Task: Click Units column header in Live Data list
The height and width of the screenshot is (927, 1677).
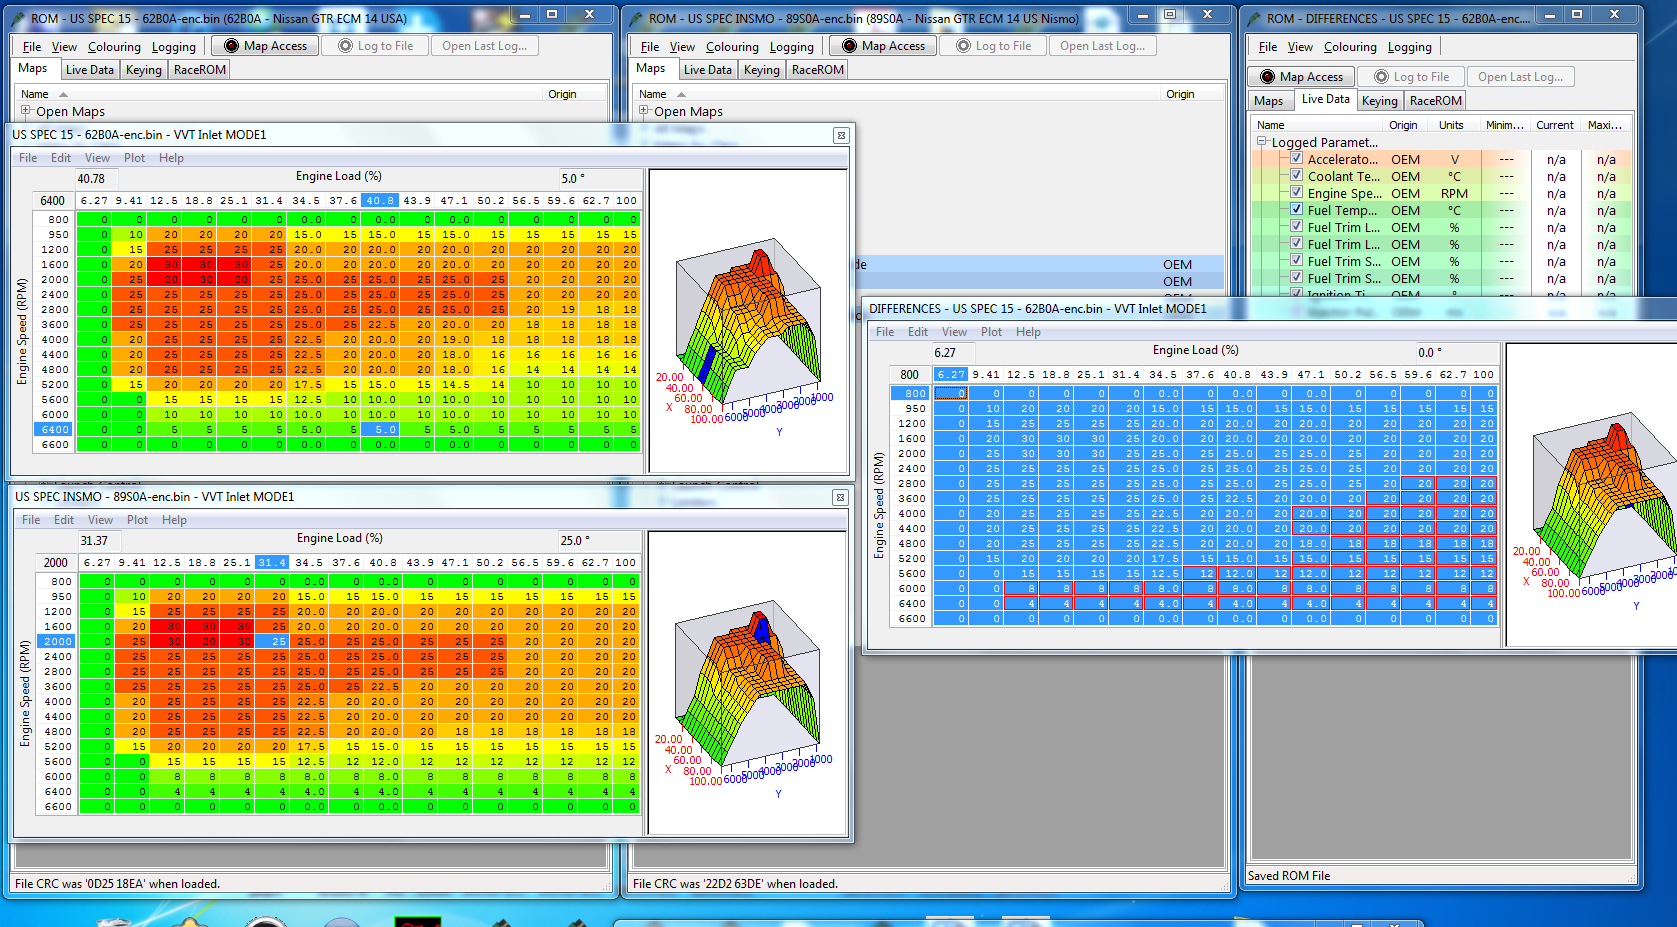Action: pos(1451,125)
